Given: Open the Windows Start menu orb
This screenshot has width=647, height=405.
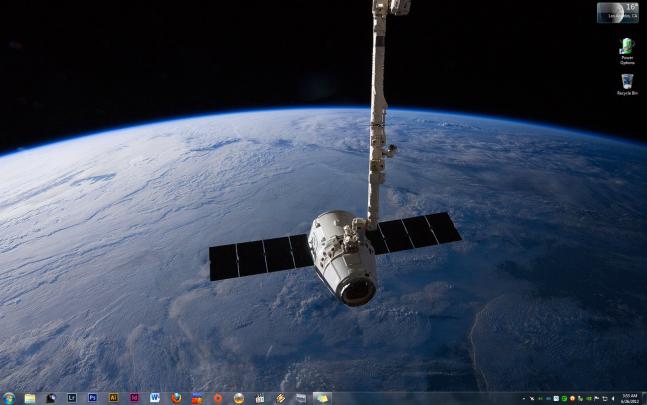Looking at the screenshot, I should (x=8, y=398).
